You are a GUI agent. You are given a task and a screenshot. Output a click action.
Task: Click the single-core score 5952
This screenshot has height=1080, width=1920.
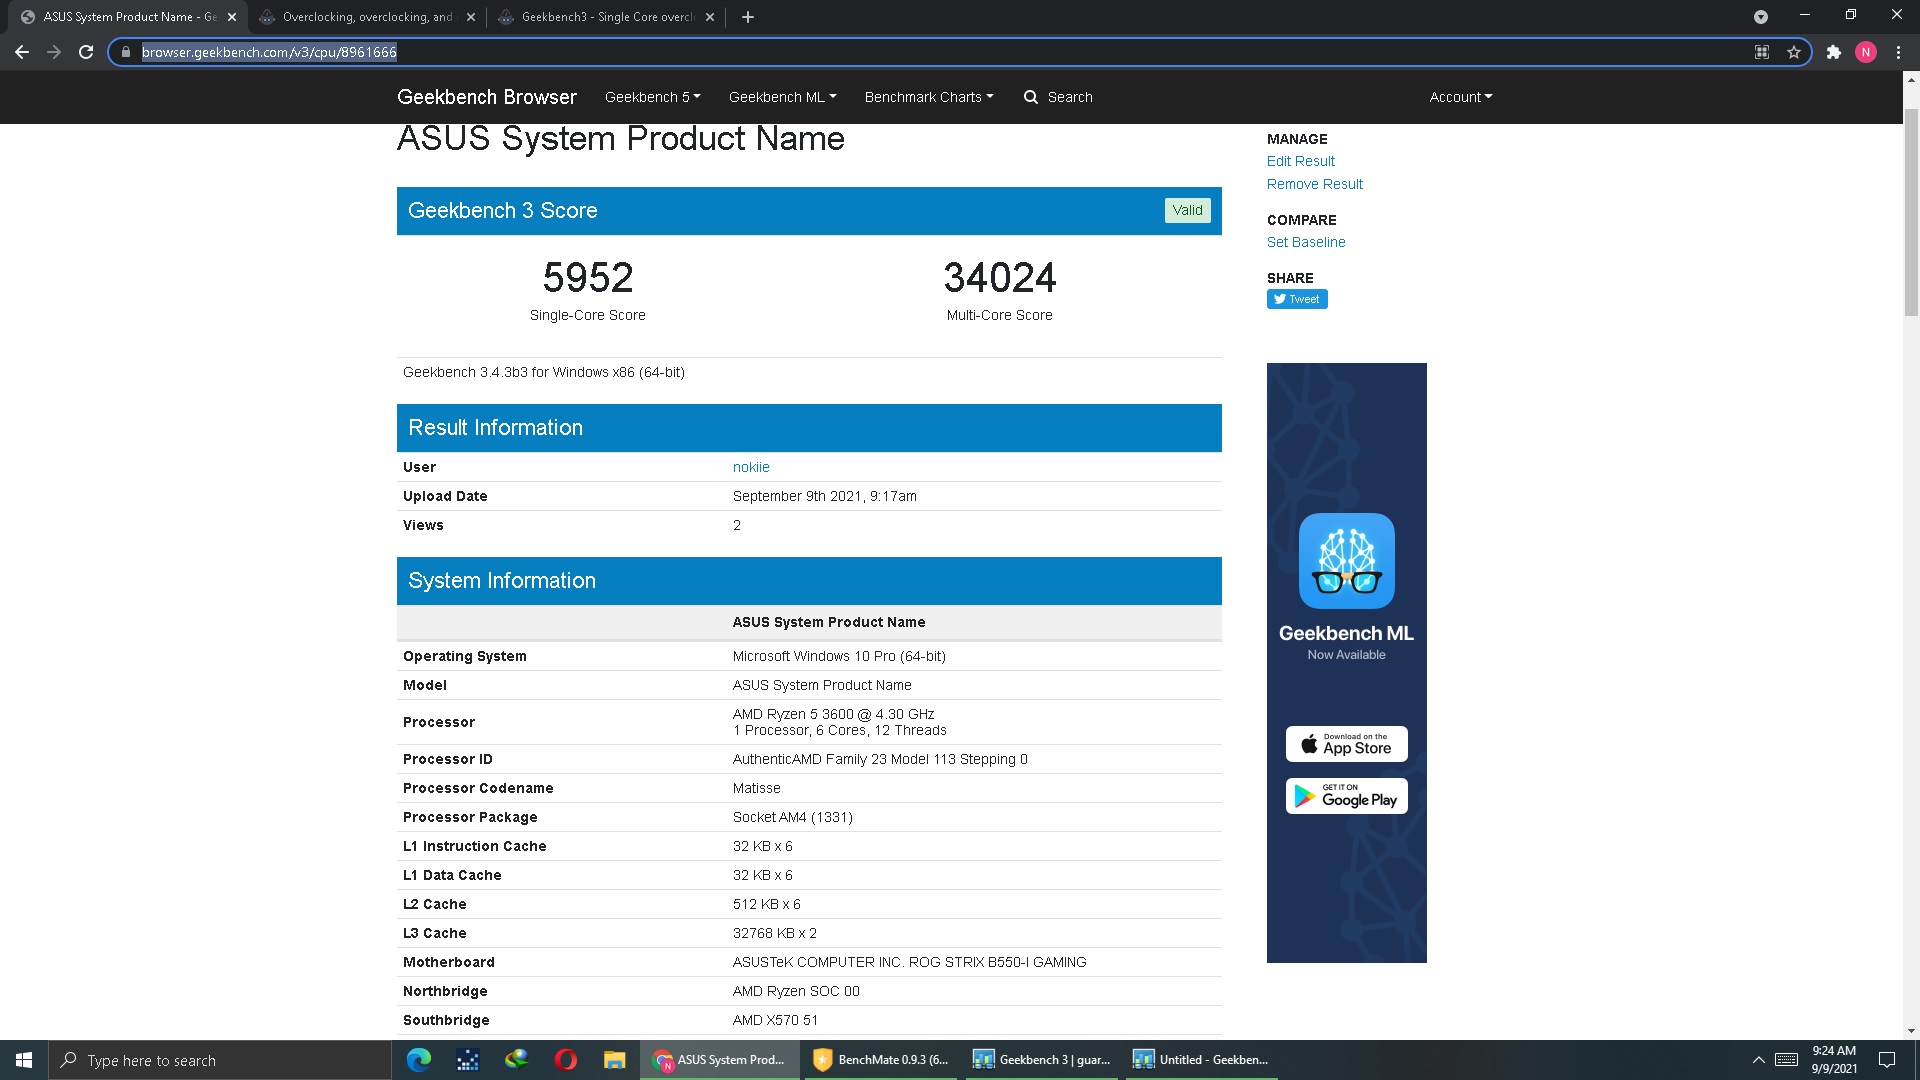tap(587, 277)
